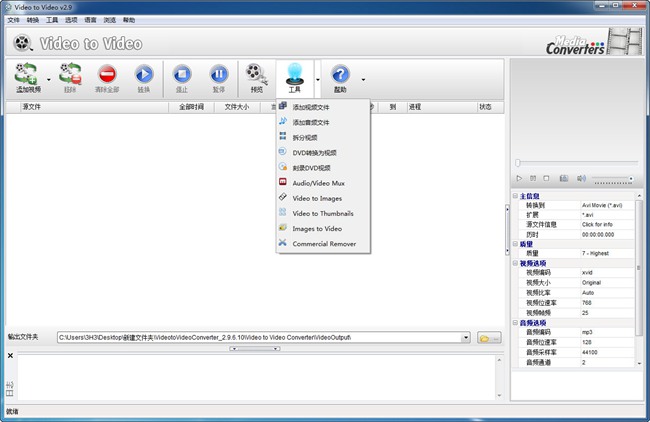Take a snapshot with the camera icon
The image size is (650, 422).
[x=564, y=178]
